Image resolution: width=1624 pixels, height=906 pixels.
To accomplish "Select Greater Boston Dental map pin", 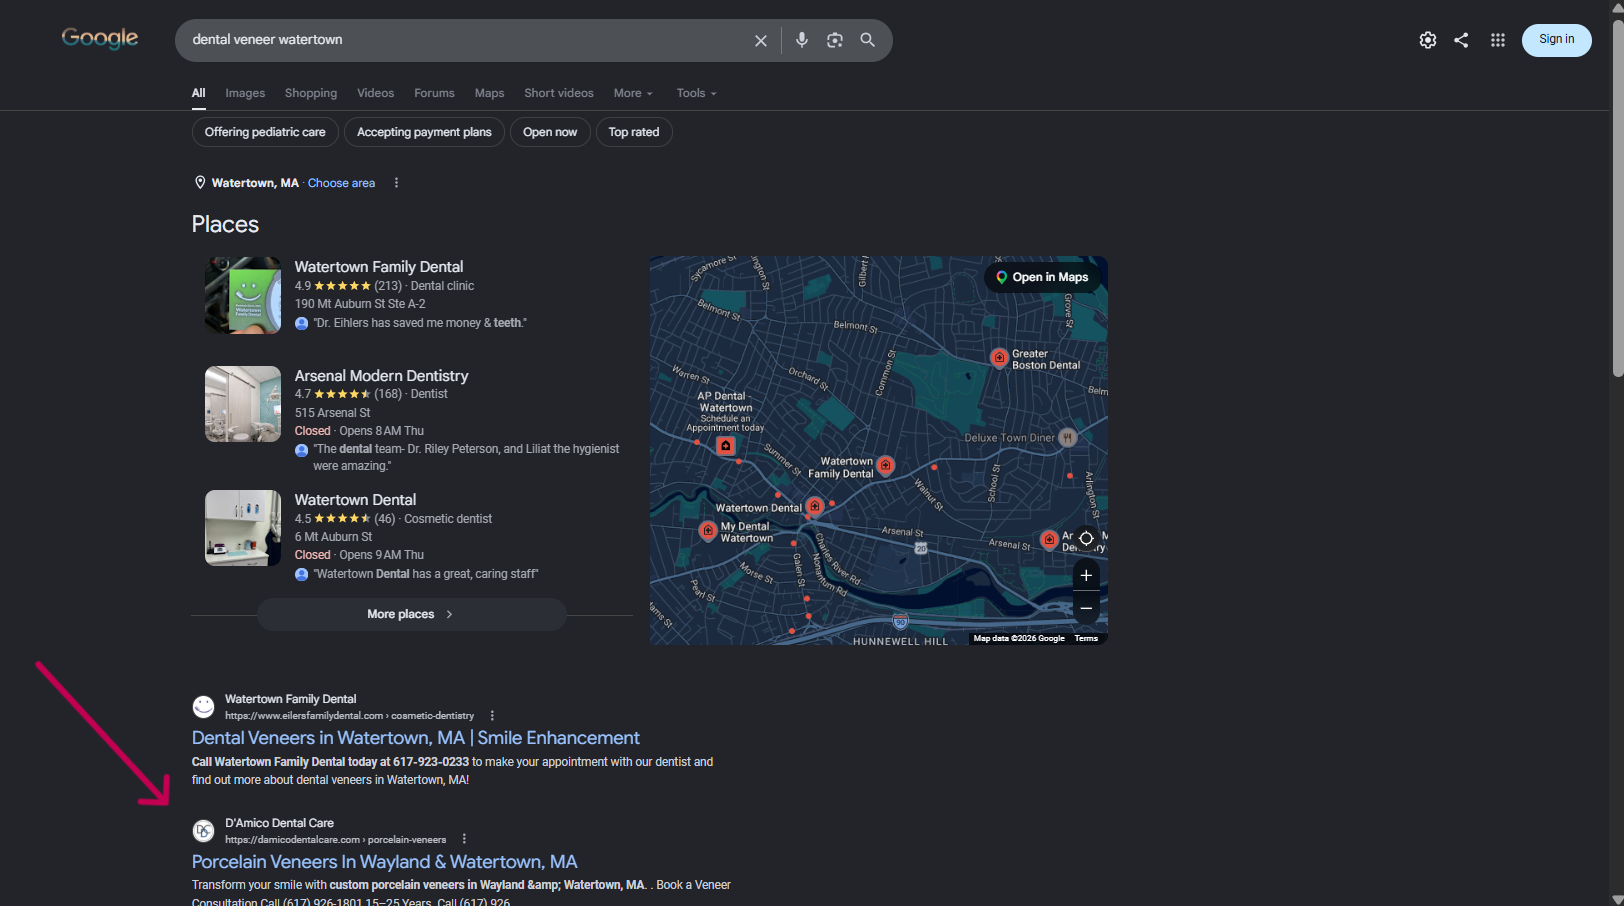I will [999, 358].
